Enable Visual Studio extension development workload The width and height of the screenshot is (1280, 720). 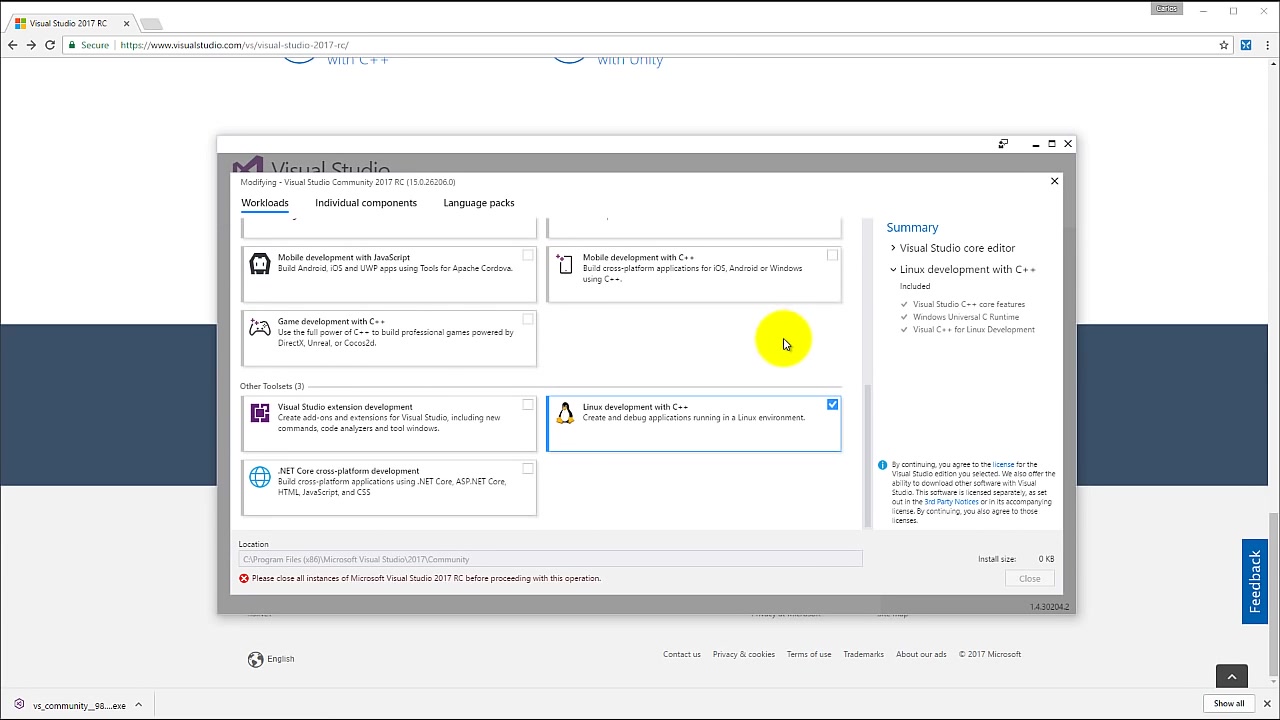(528, 405)
